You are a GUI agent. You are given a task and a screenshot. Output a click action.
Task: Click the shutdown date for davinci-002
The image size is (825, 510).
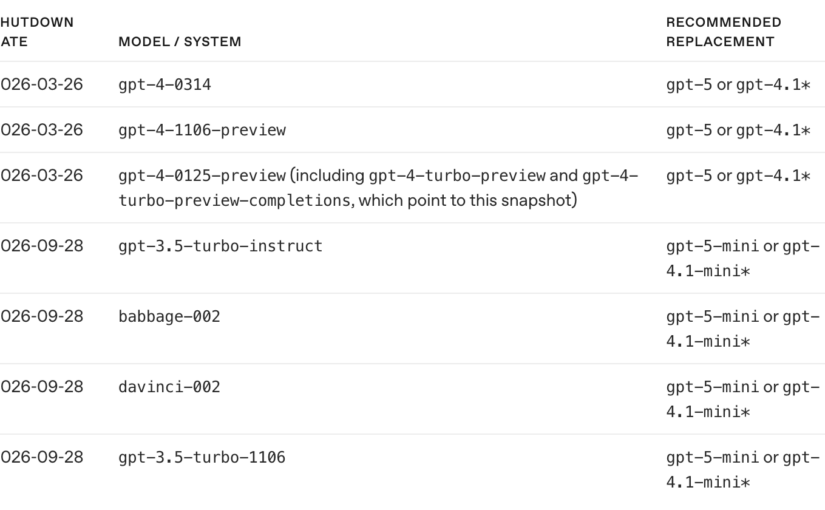coord(42,387)
